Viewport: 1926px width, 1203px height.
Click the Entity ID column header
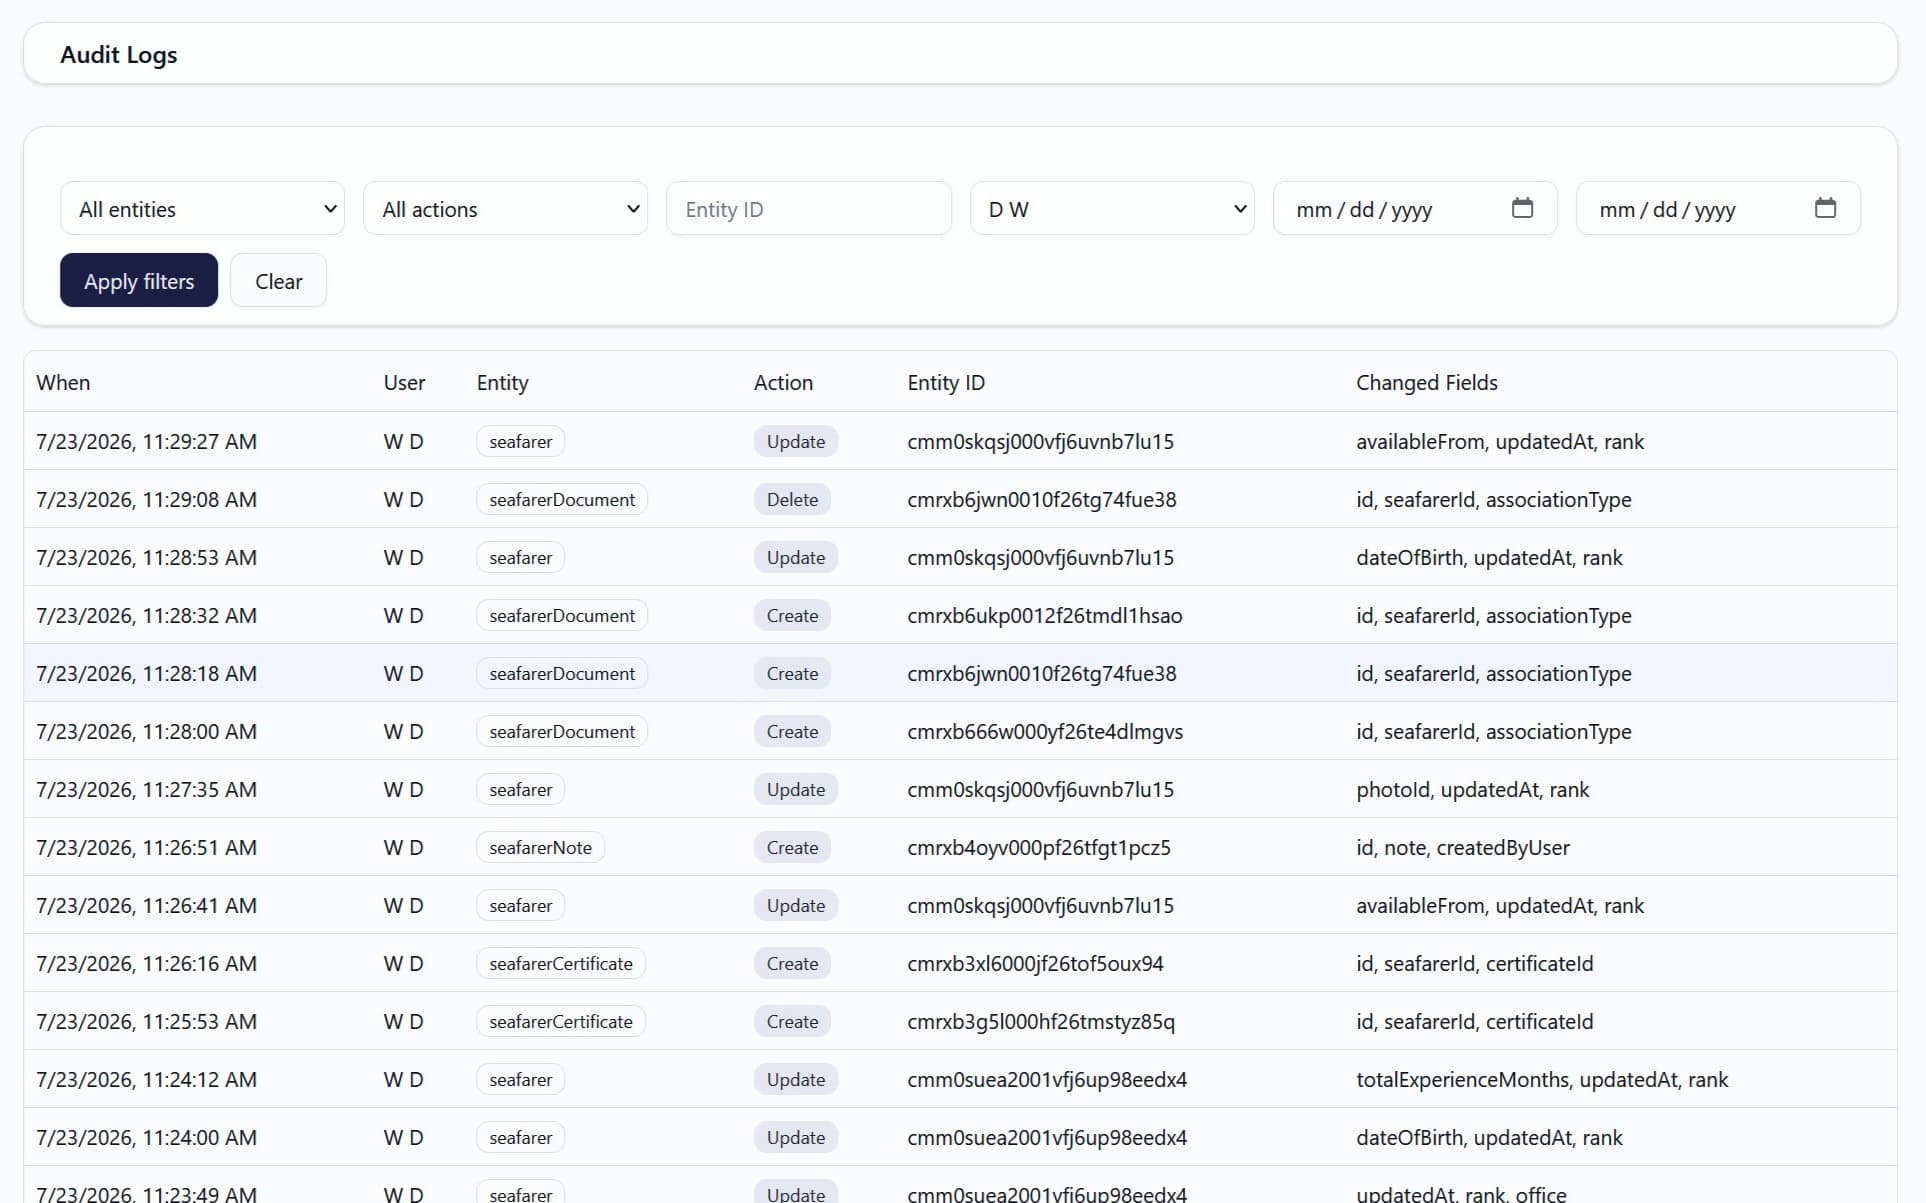(x=946, y=382)
